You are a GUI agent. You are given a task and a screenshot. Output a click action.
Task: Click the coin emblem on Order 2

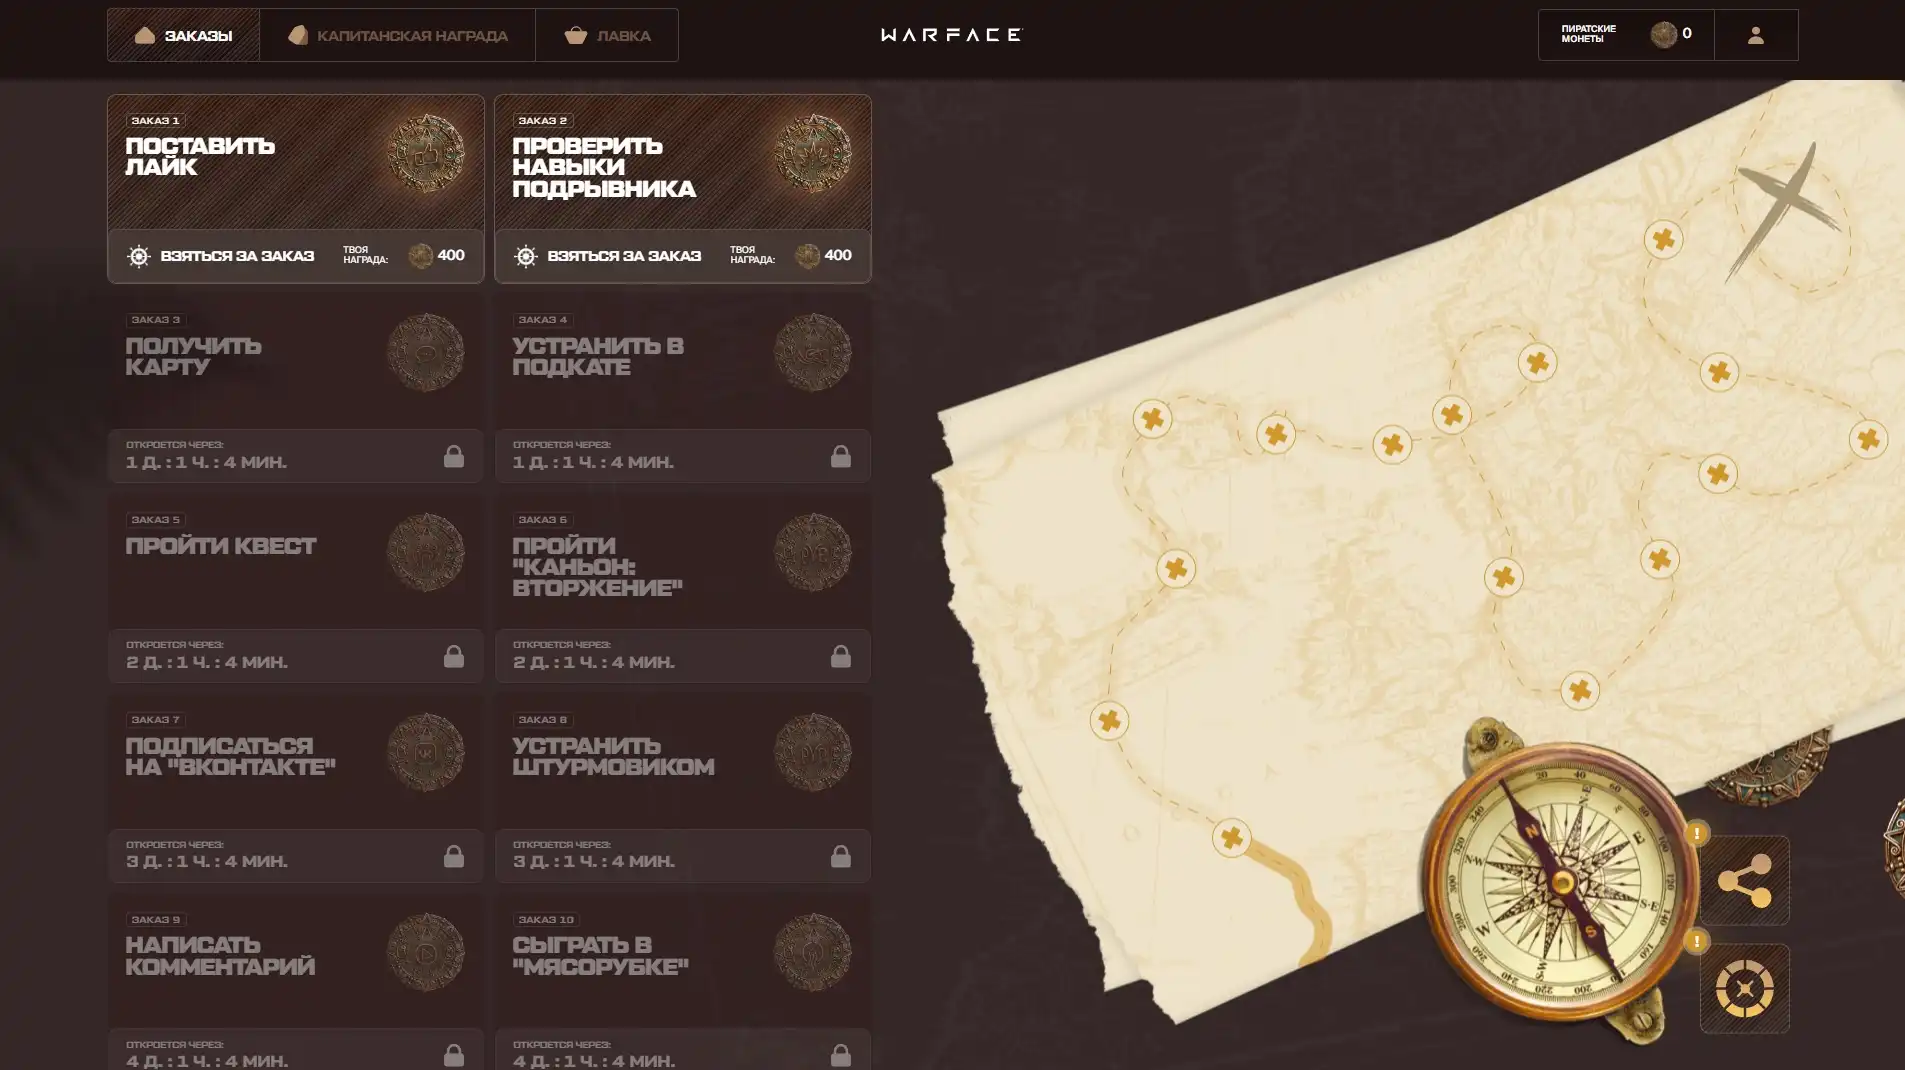coord(812,153)
